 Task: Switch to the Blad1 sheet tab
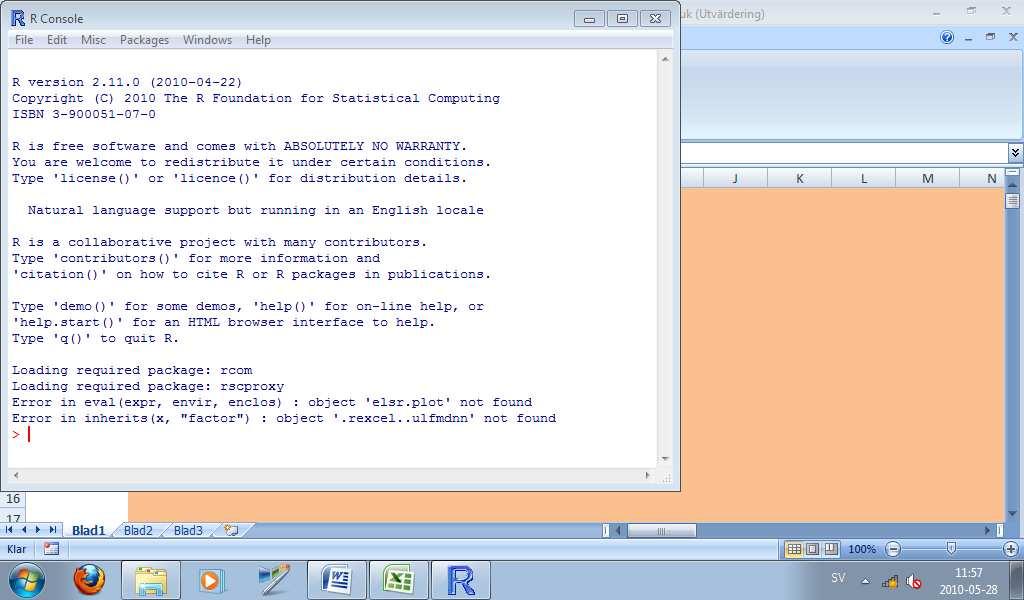88,530
